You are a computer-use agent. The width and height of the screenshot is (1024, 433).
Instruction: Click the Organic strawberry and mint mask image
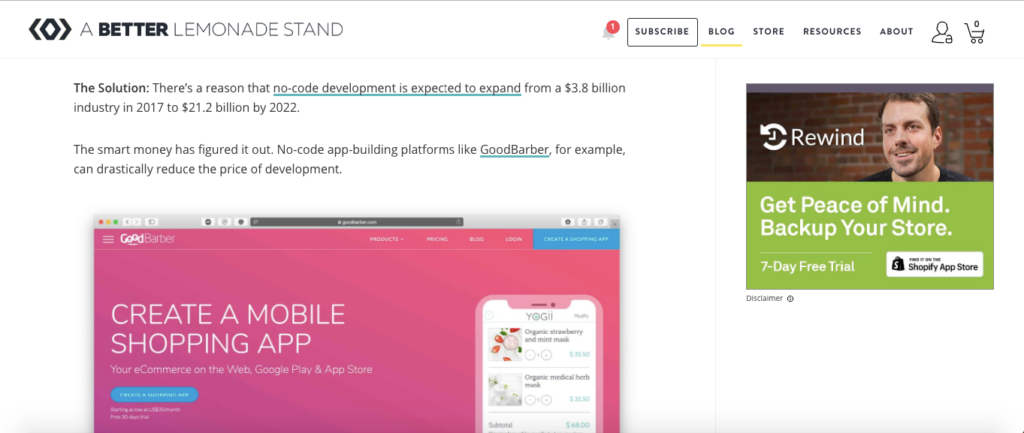[x=505, y=344]
